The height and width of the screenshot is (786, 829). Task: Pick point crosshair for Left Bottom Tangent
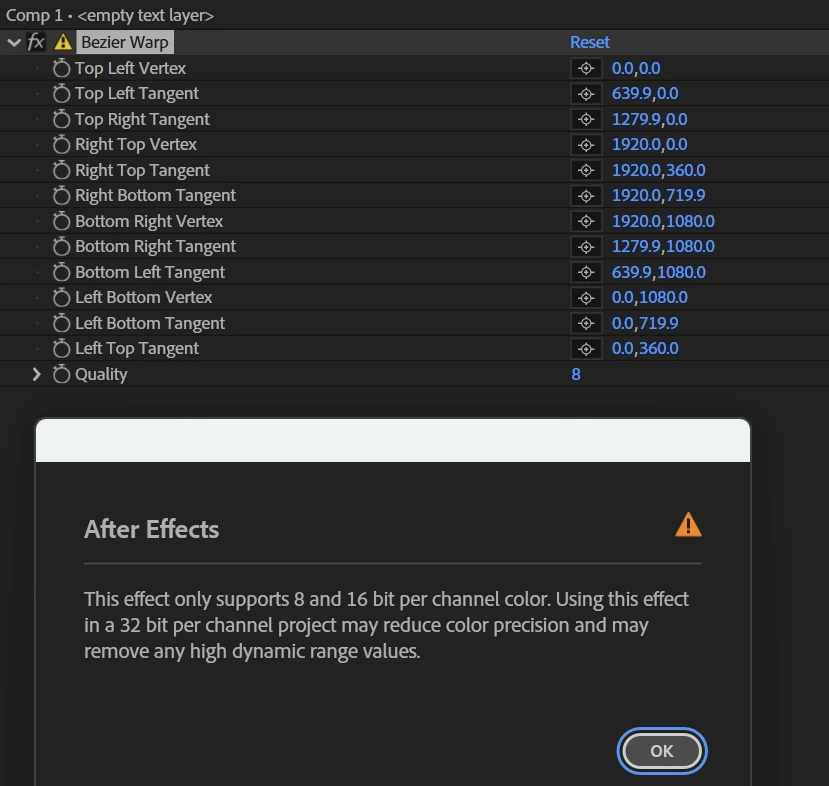pyautogui.click(x=586, y=323)
